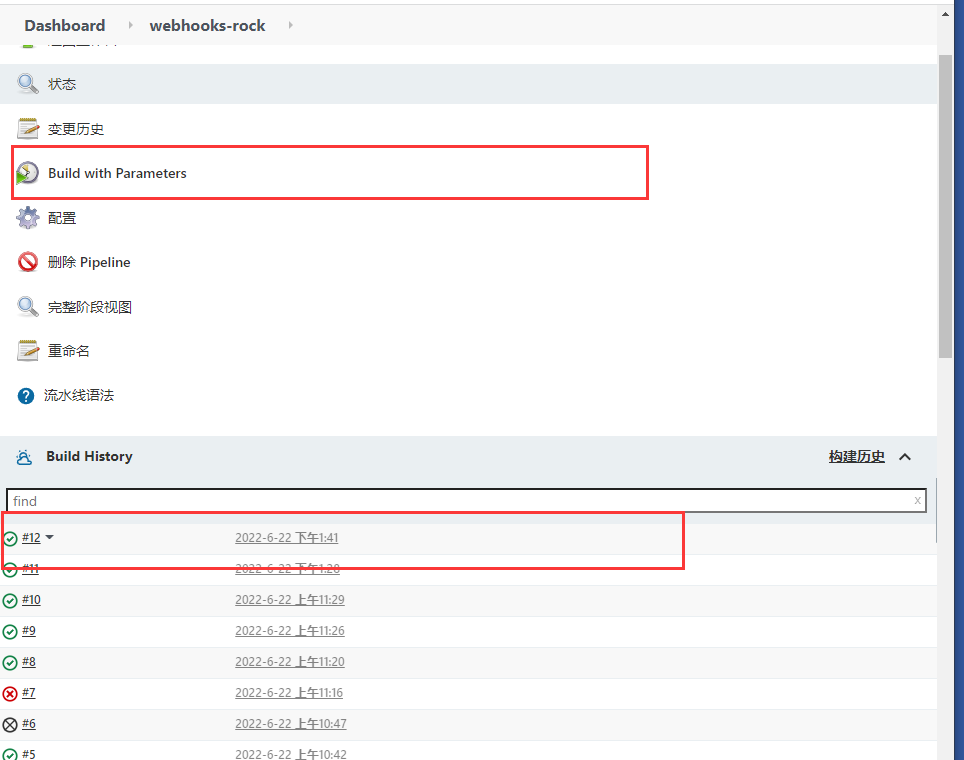
Task: Open aborted build #6 link
Action: point(29,724)
